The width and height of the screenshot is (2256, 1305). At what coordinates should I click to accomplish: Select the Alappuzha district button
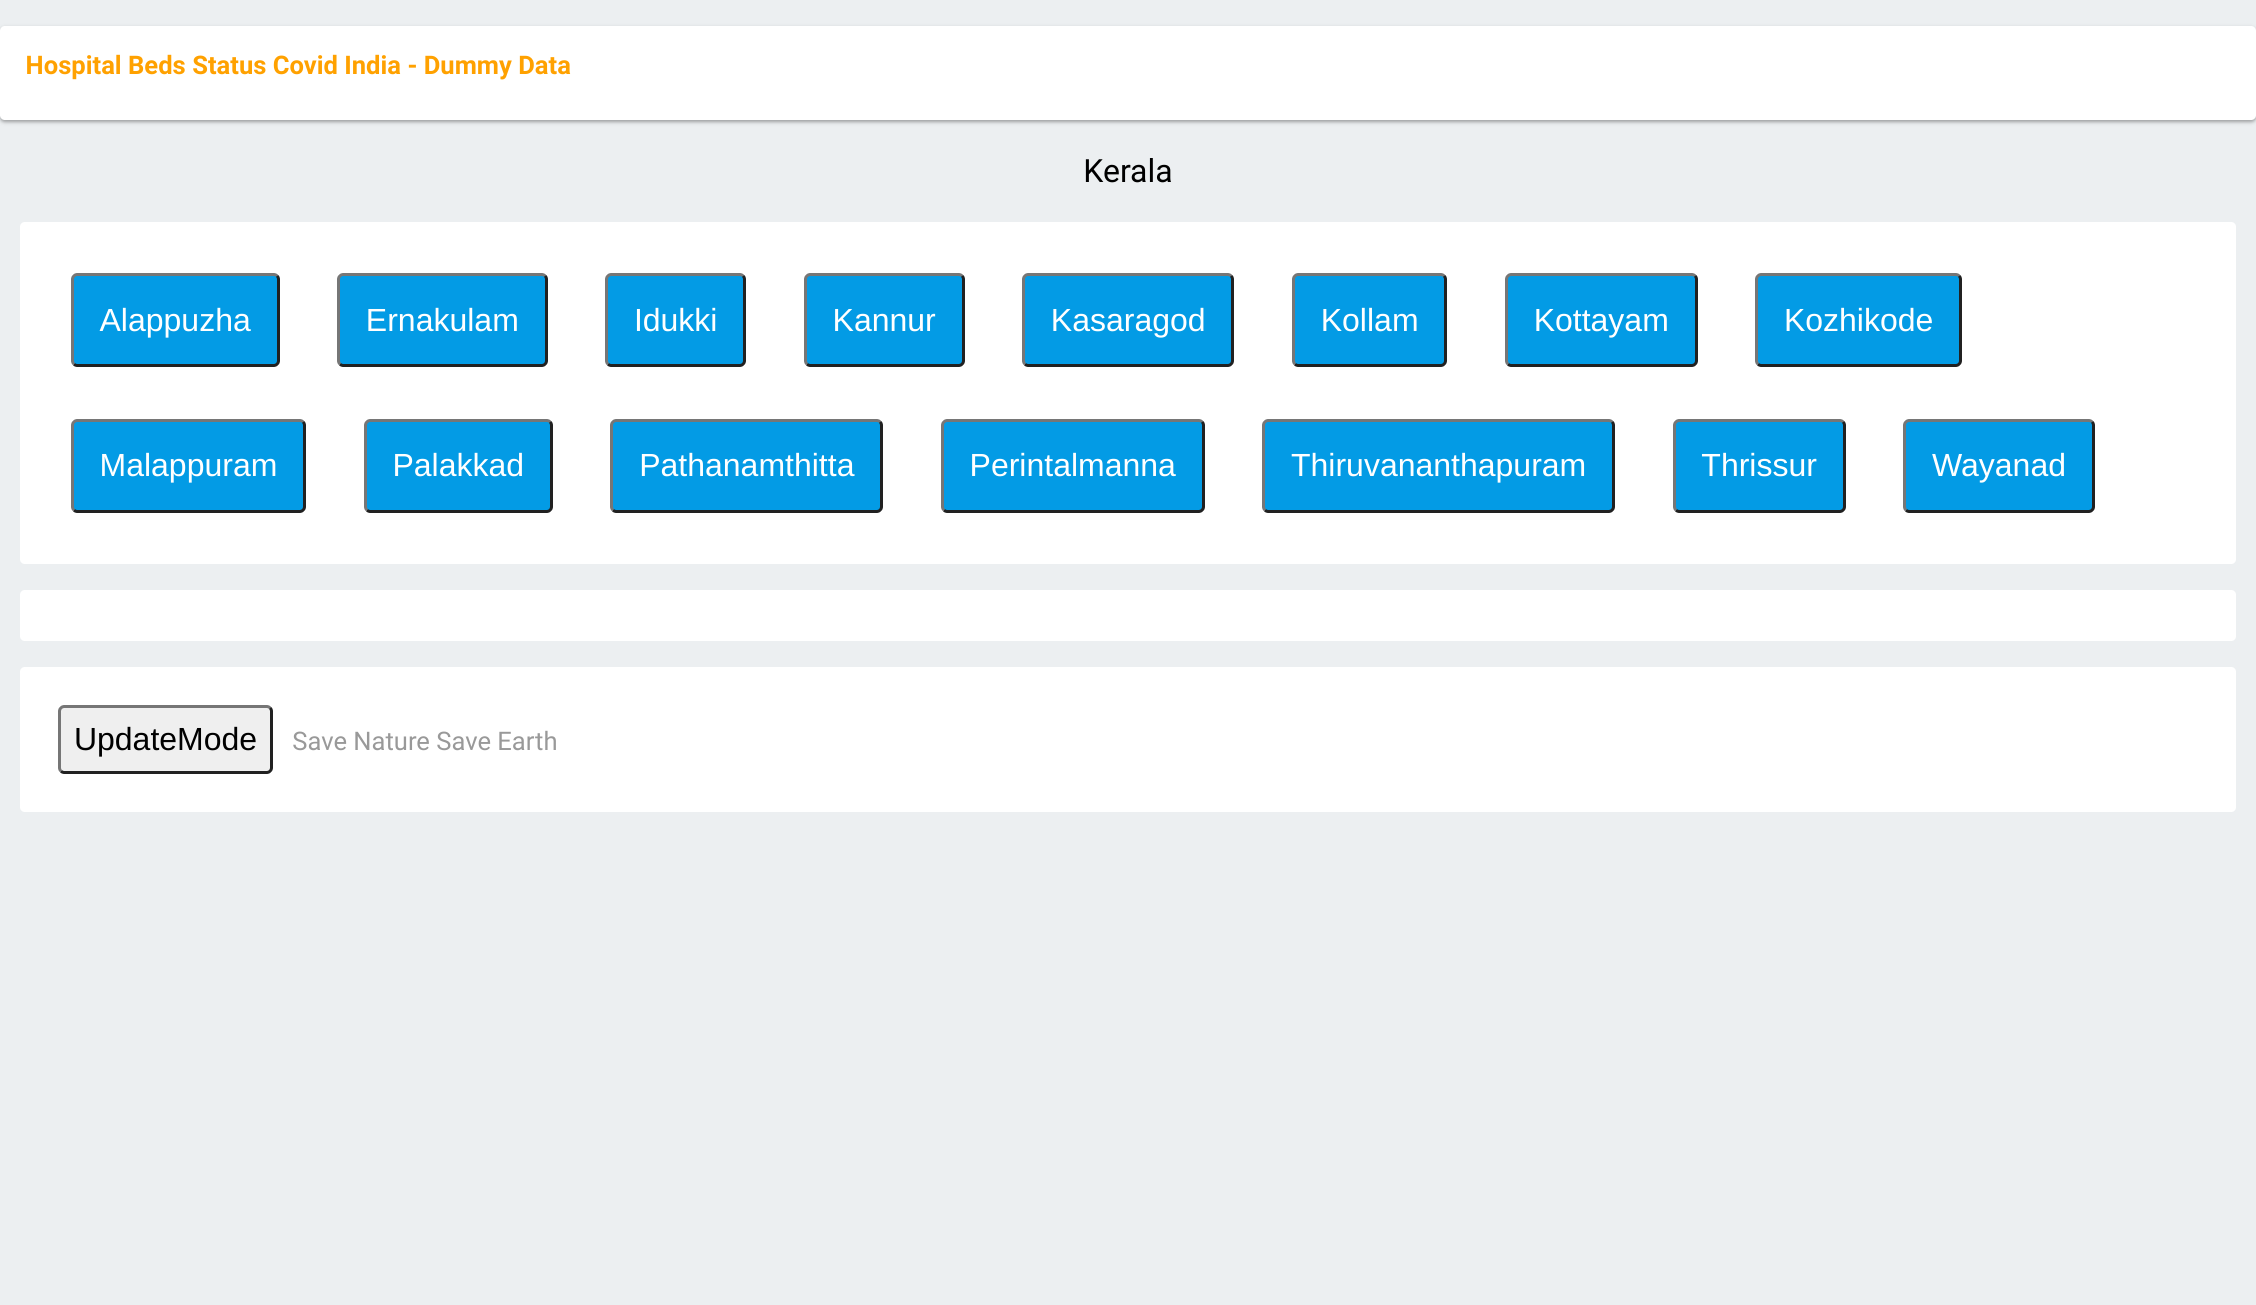click(x=175, y=320)
